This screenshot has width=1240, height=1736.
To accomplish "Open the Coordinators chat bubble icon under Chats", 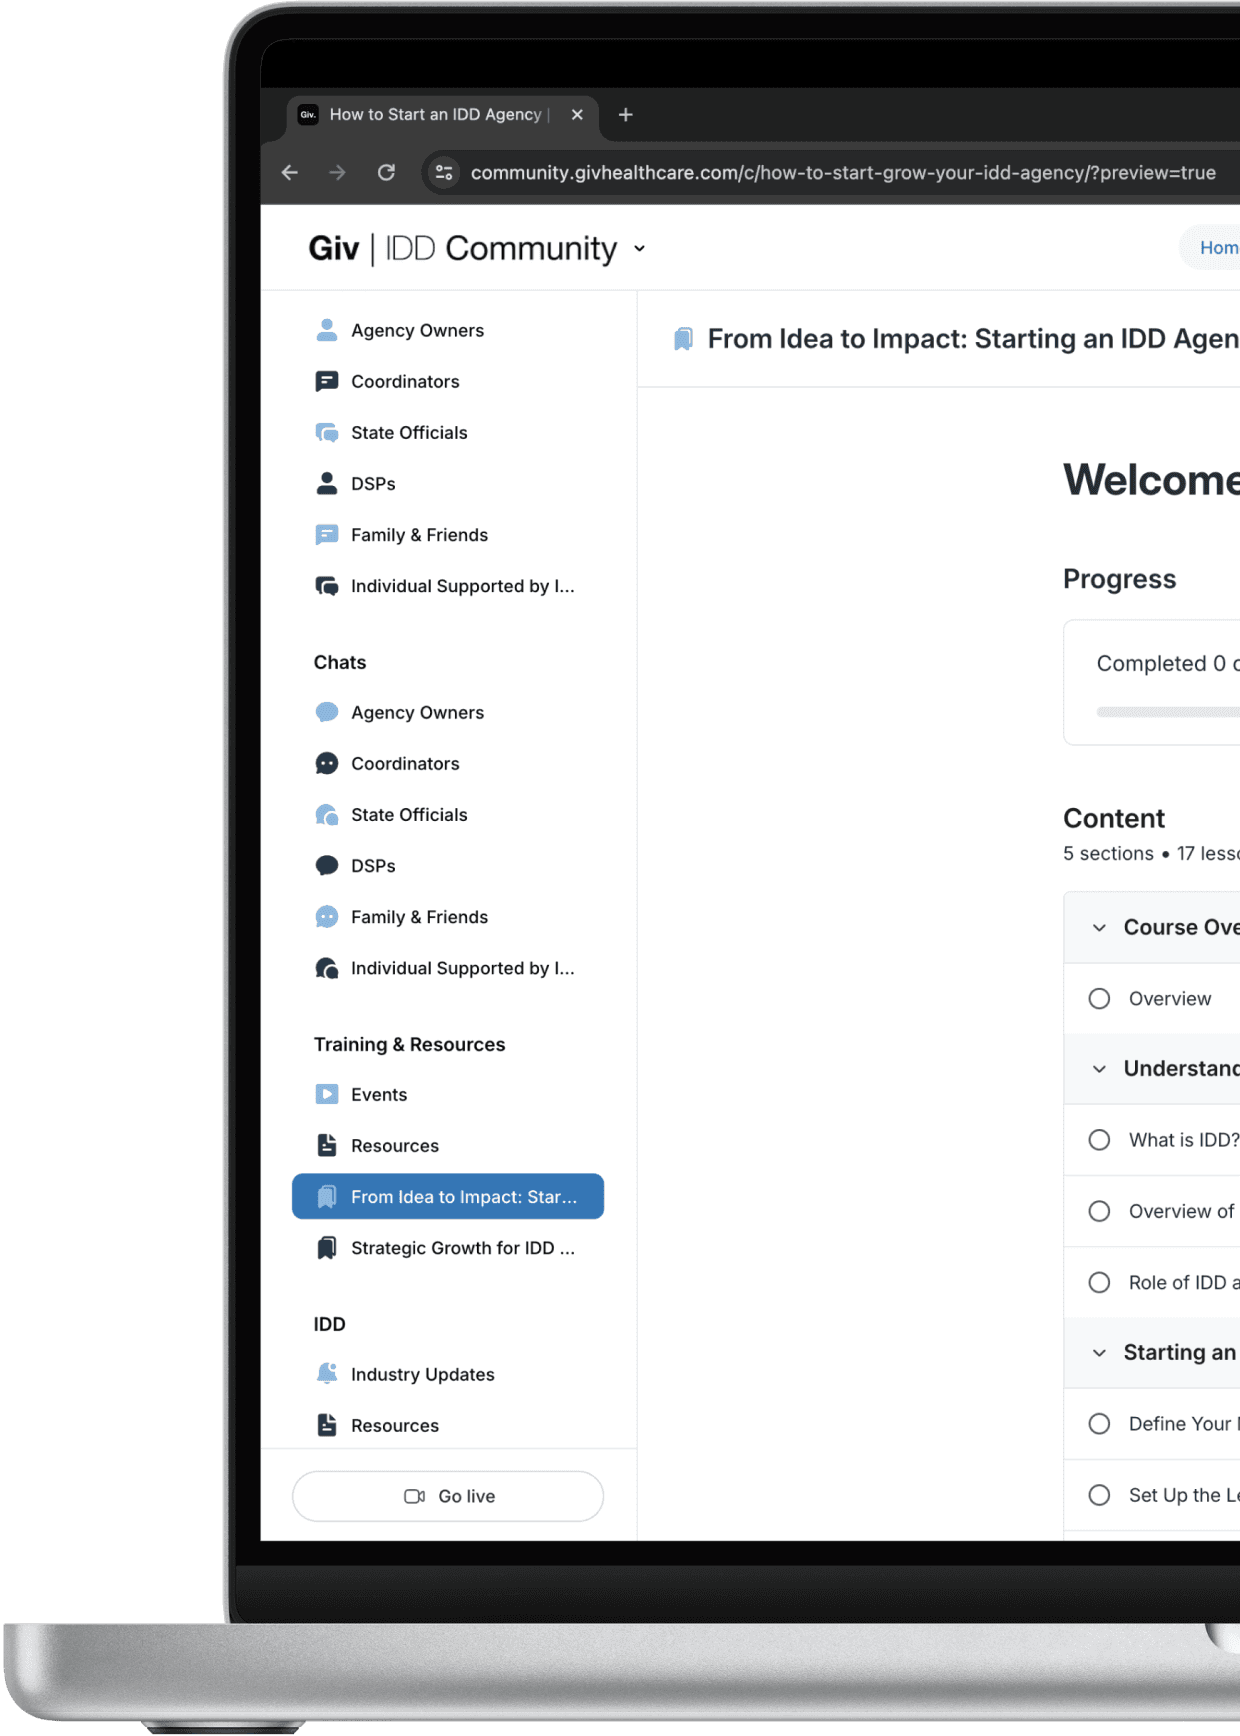I will (x=327, y=764).
